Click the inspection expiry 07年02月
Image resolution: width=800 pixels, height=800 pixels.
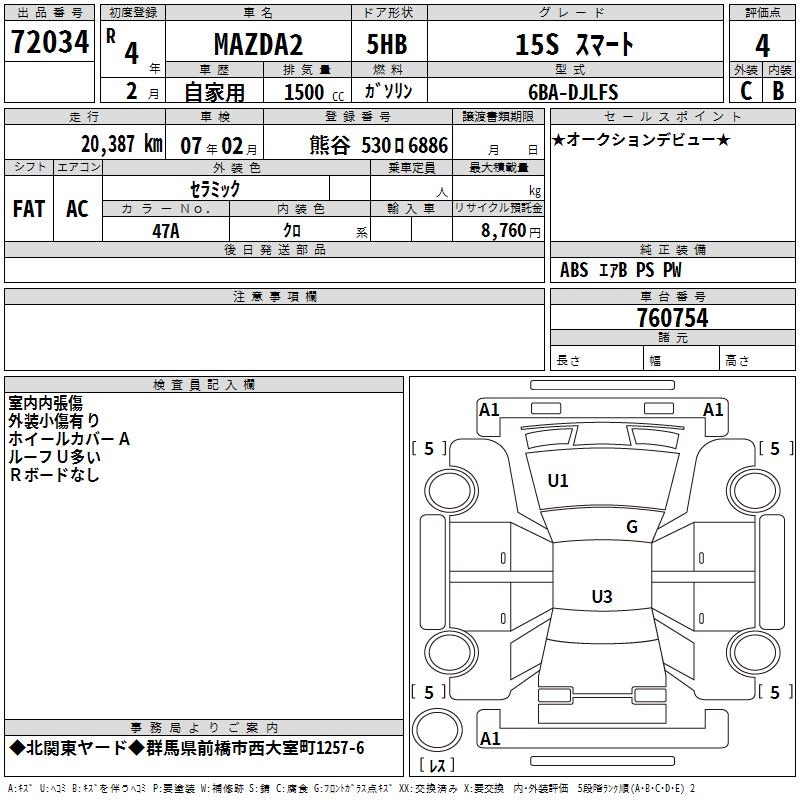pos(218,146)
